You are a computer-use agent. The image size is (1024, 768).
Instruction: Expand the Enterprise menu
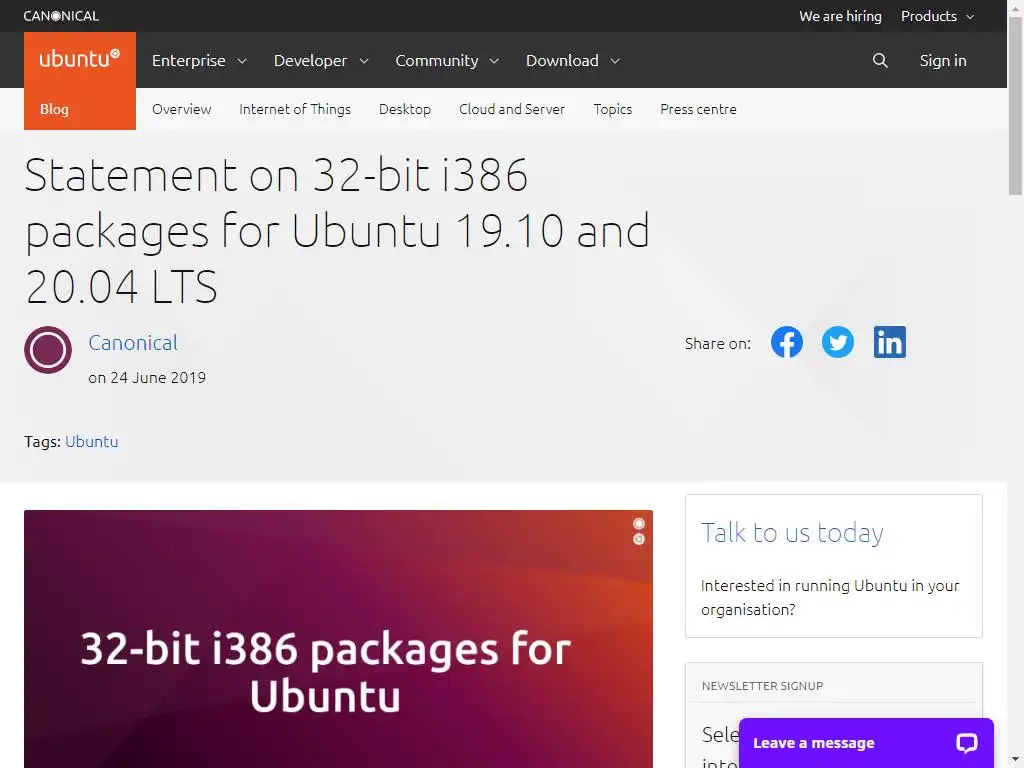pos(199,60)
